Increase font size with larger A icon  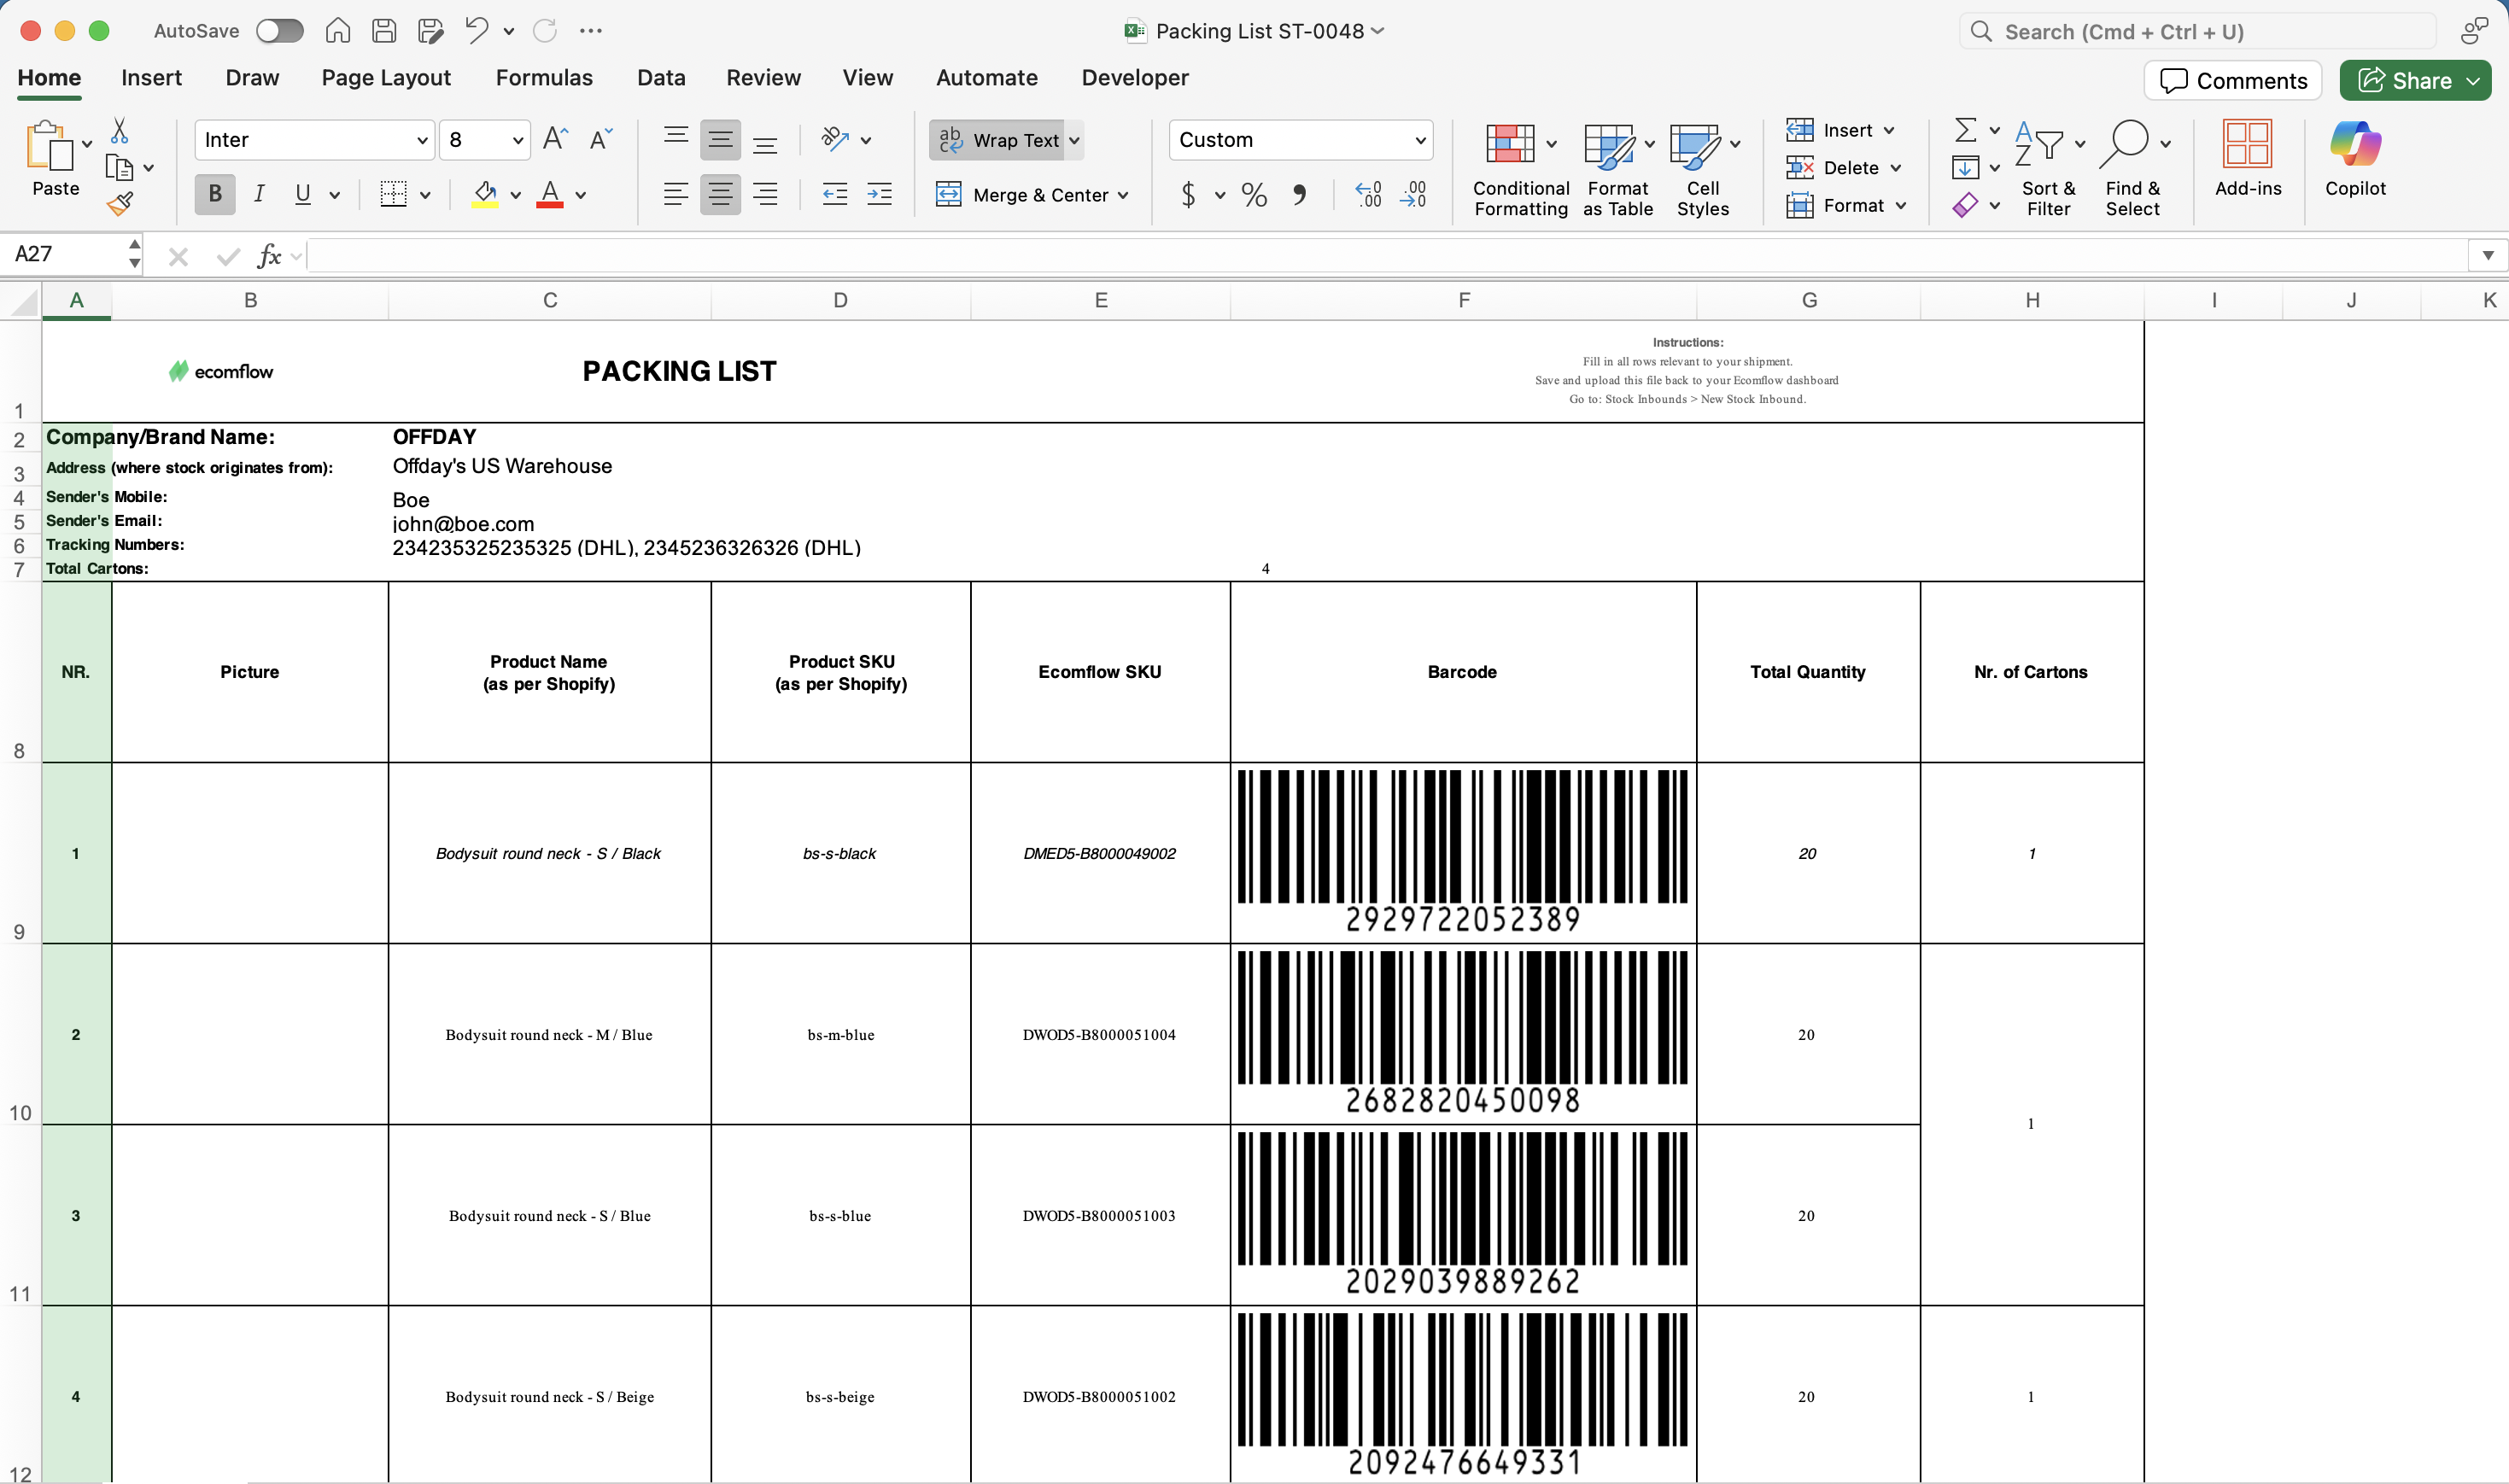555,139
